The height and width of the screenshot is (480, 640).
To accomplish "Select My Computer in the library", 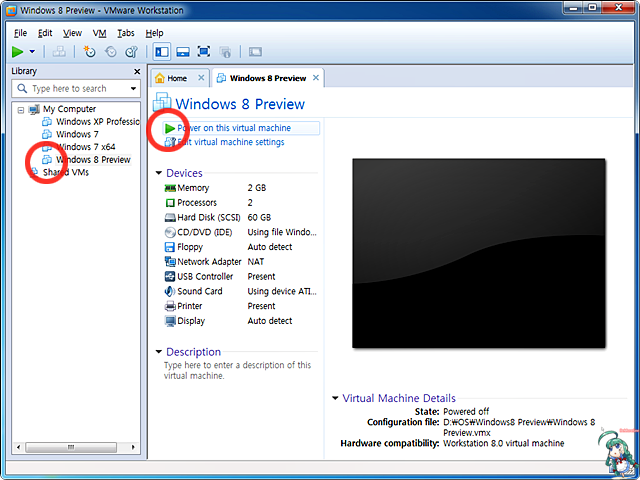I will click(69, 109).
